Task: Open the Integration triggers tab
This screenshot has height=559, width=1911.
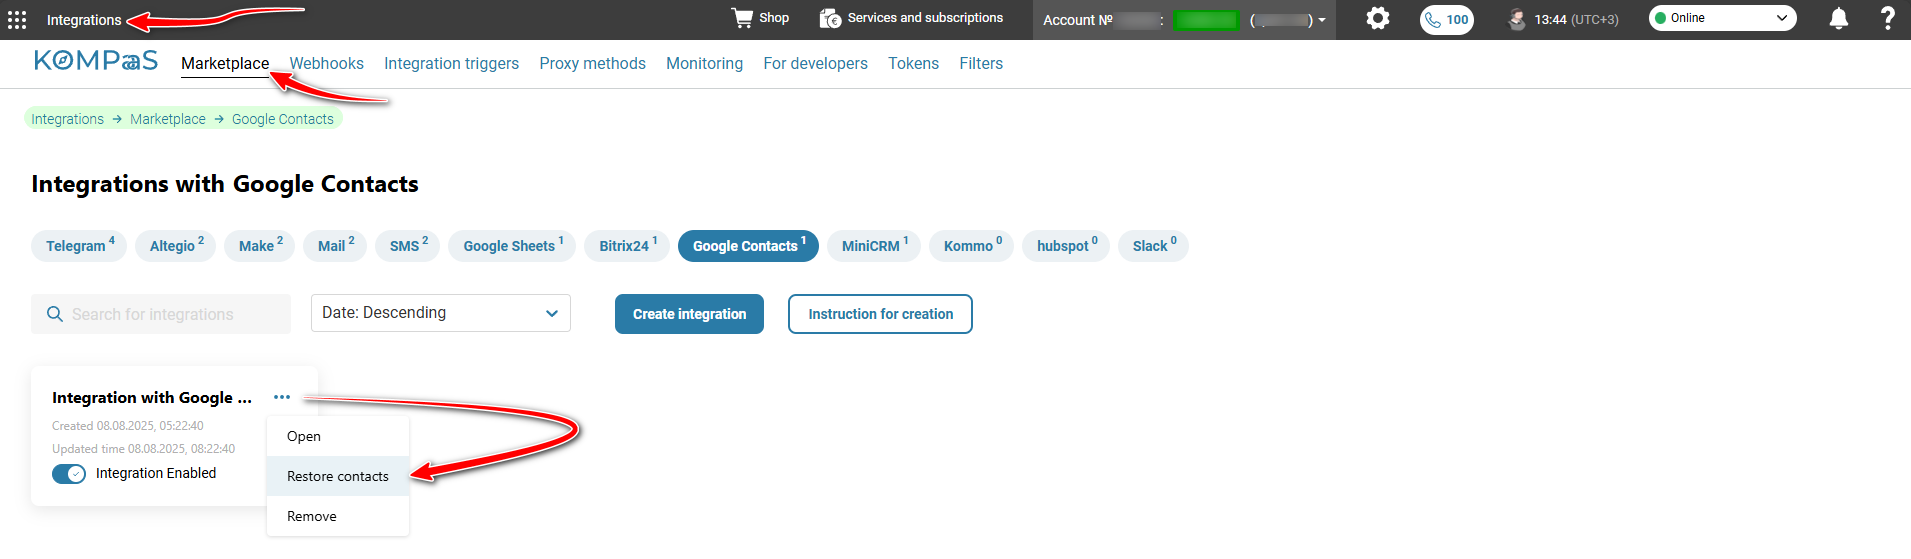Action: click(451, 63)
